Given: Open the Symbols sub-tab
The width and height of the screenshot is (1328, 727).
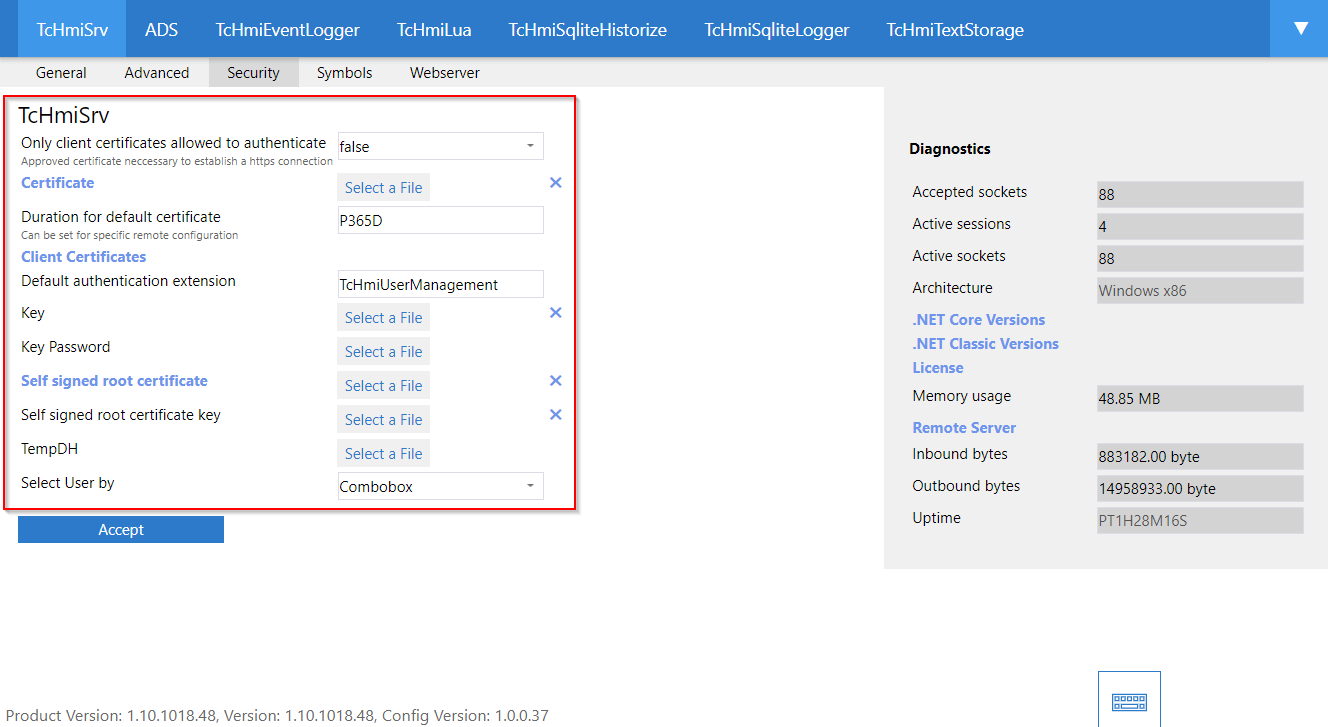Looking at the screenshot, I should pos(345,72).
